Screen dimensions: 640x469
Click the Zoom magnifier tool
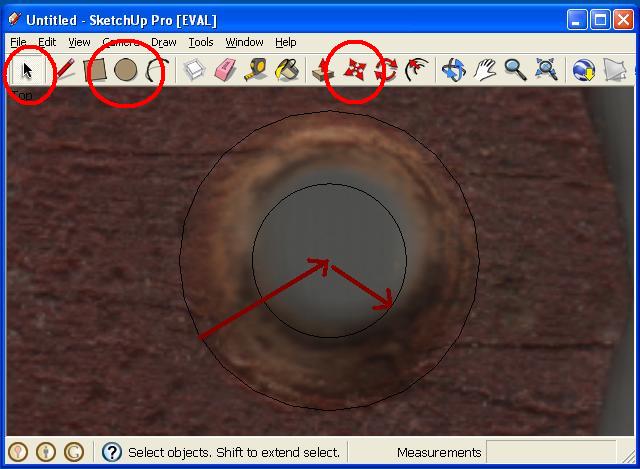tap(515, 71)
